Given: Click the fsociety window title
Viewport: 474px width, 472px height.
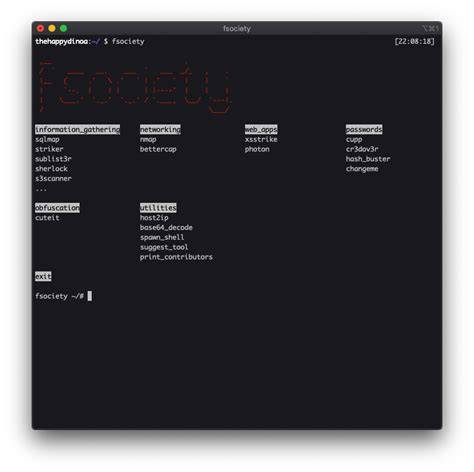Looking at the screenshot, I should (x=237, y=29).
